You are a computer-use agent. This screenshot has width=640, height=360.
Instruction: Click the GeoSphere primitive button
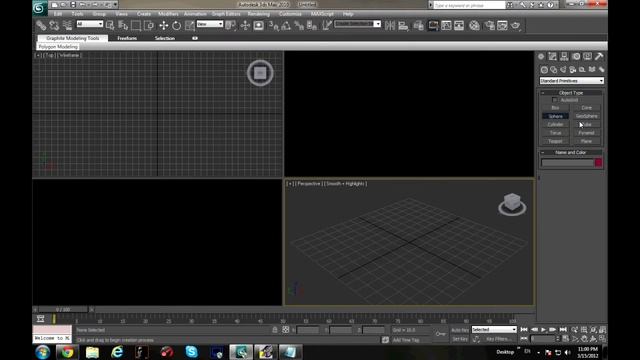click(587, 116)
